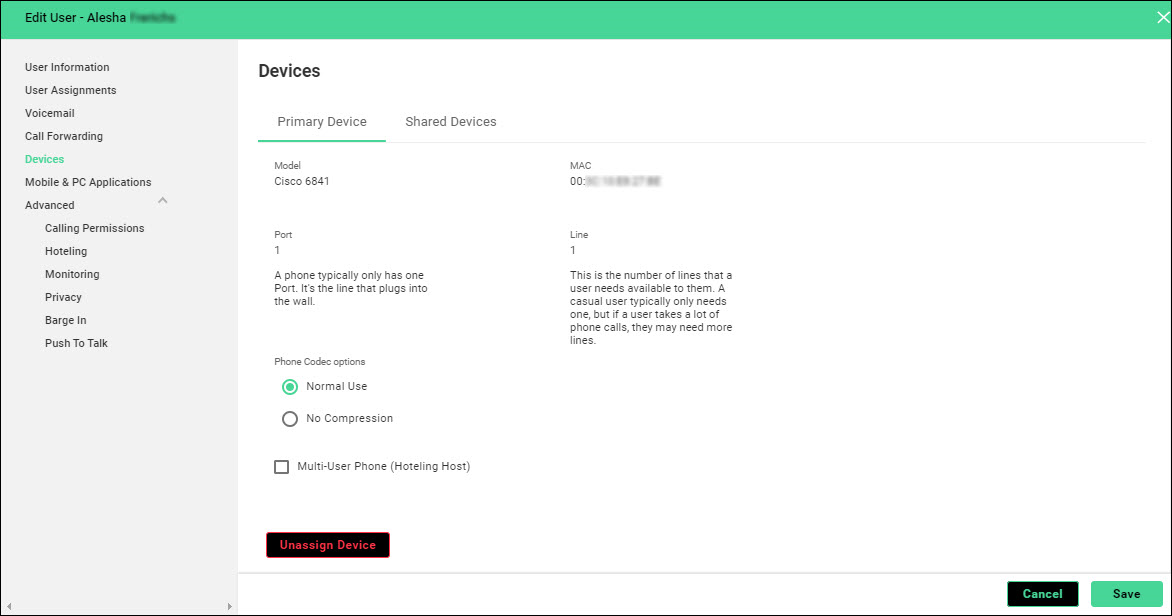
Task: Click the sidebar horizontal scrollbar right arrow
Action: (229, 606)
